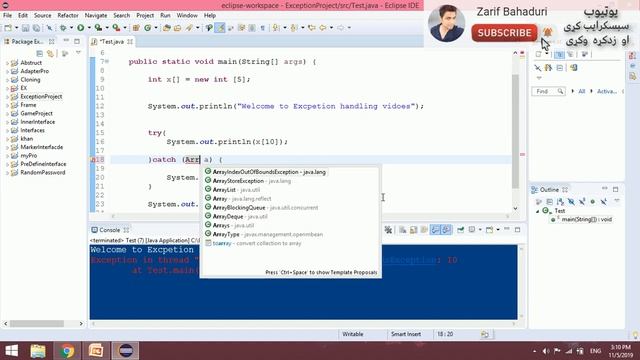
Task: Open the Windows Start menu
Action: pyautogui.click(x=12, y=351)
